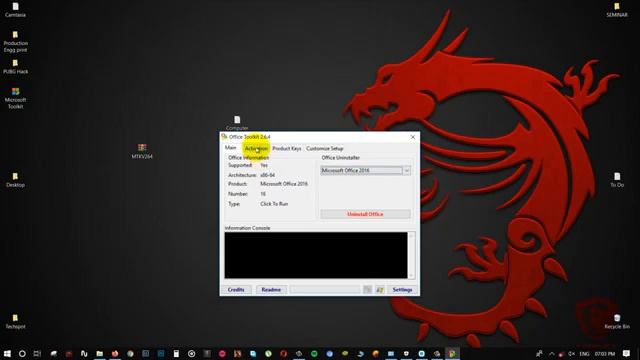640x360 pixels.
Task: Select the Recycle Bin icon
Action: click(617, 322)
